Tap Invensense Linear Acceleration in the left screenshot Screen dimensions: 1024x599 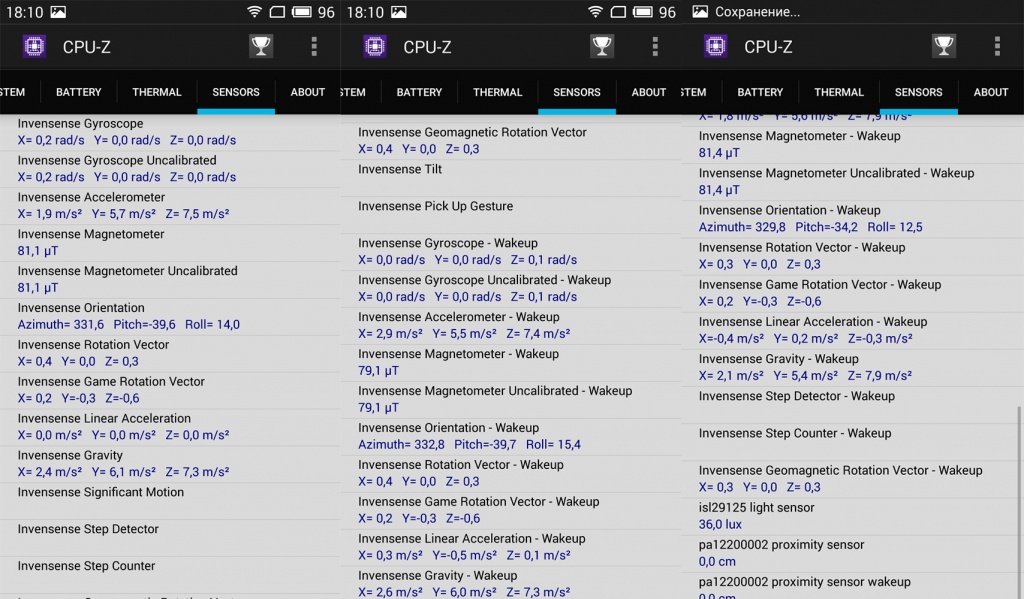coord(170,427)
